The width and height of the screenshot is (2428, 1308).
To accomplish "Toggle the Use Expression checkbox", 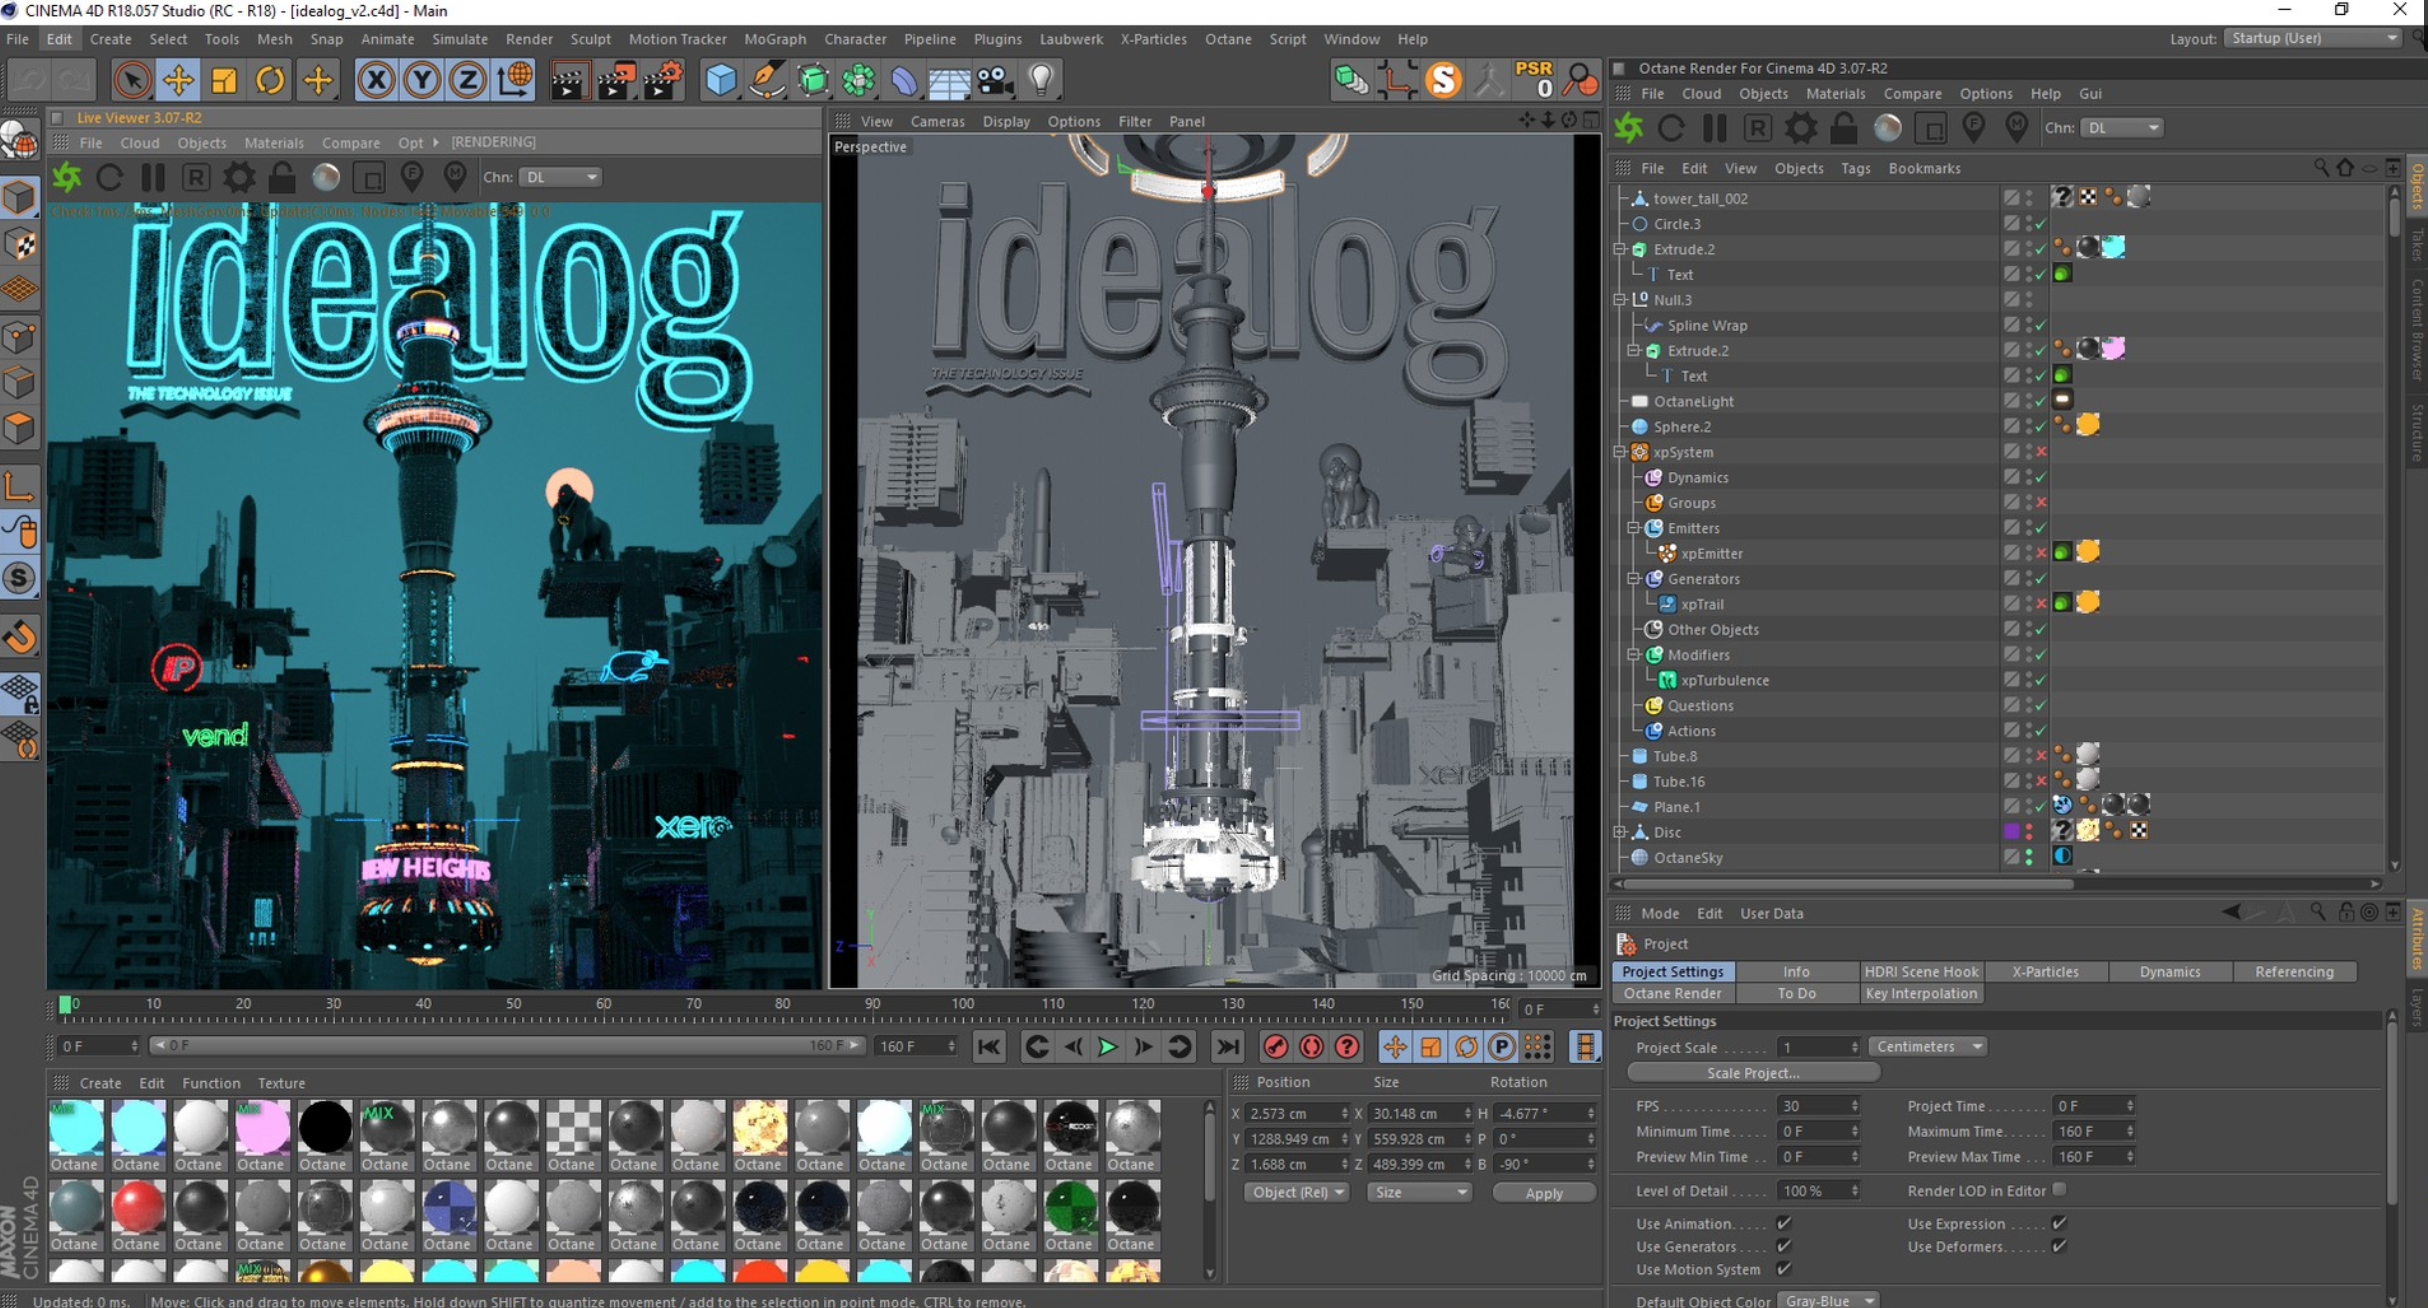I will pos(2058,1223).
